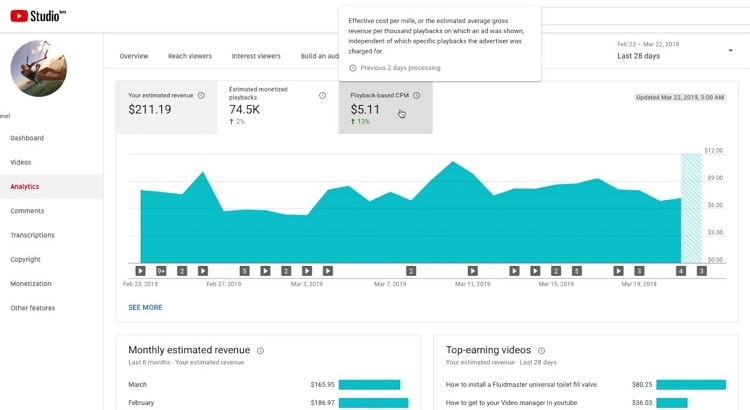Open How to get to Video manager video

511,403
